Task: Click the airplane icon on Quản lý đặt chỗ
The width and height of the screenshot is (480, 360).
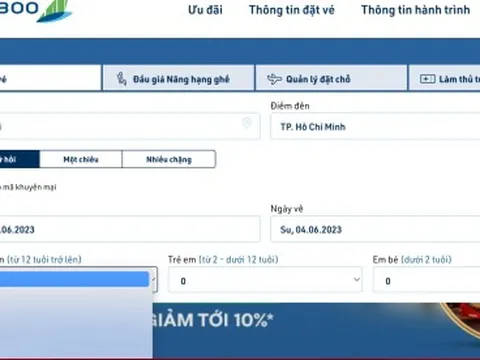Action: (274, 79)
